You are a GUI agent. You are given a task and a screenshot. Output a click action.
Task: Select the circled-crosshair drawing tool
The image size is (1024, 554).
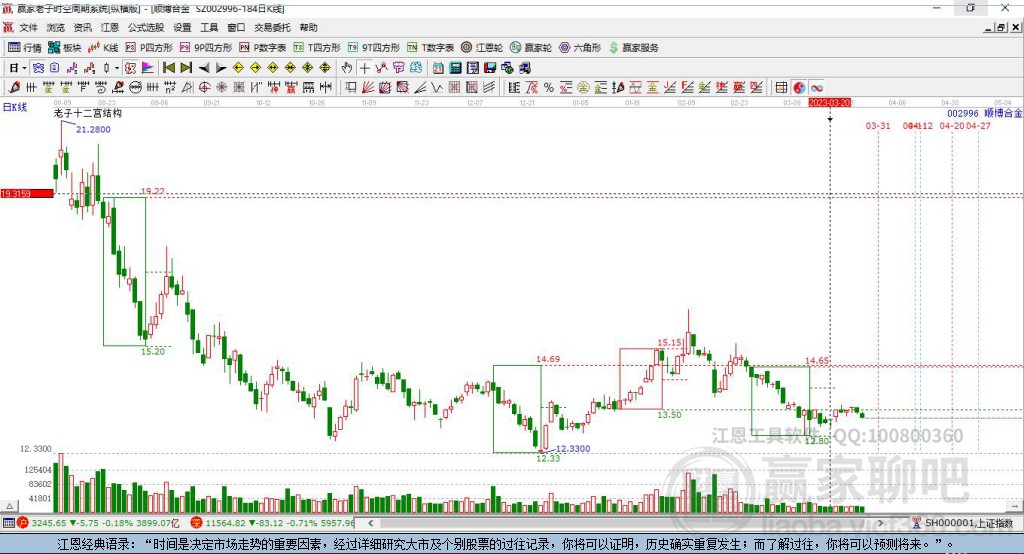click(204, 88)
